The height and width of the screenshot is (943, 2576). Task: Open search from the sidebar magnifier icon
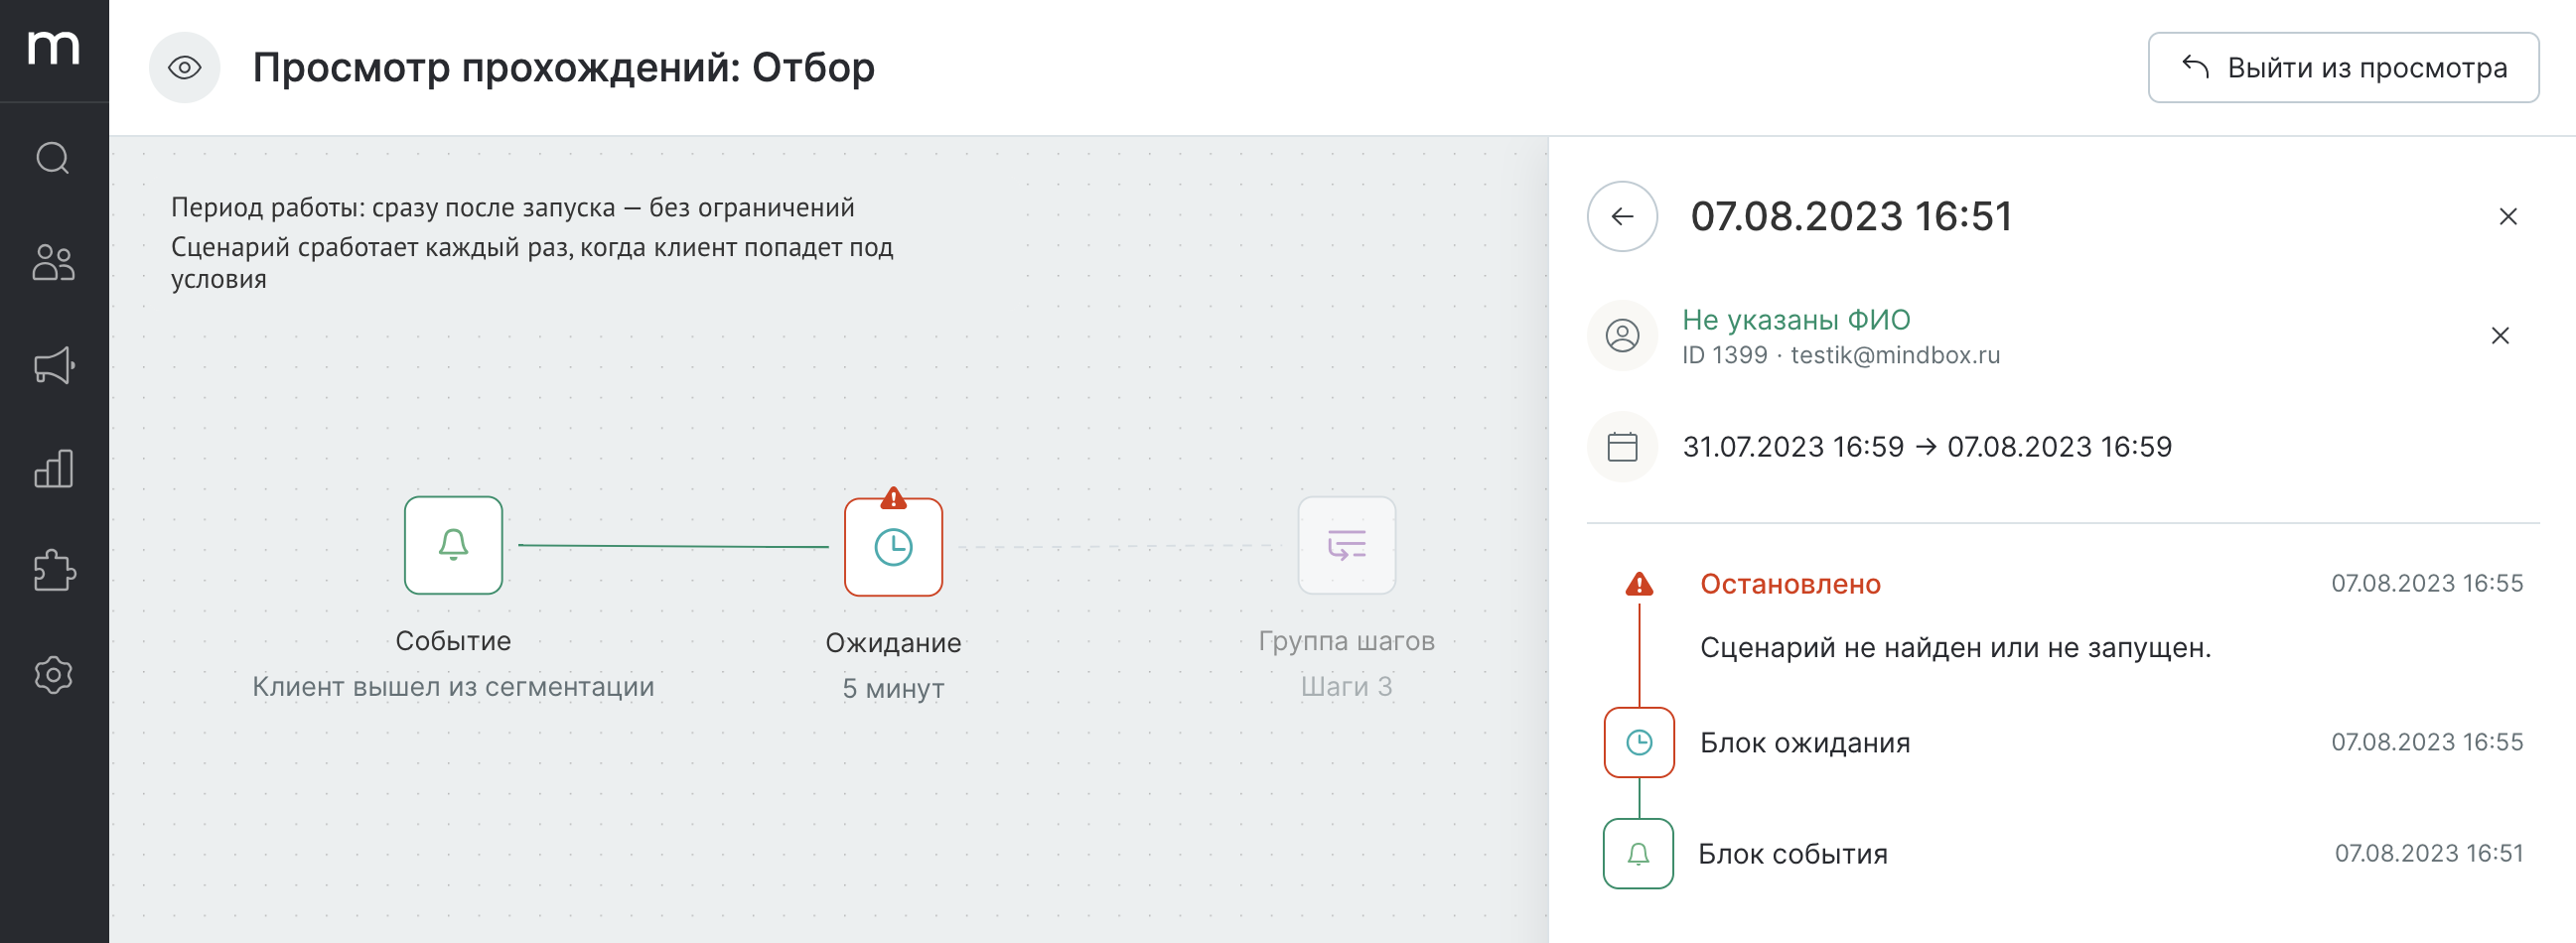click(x=53, y=158)
